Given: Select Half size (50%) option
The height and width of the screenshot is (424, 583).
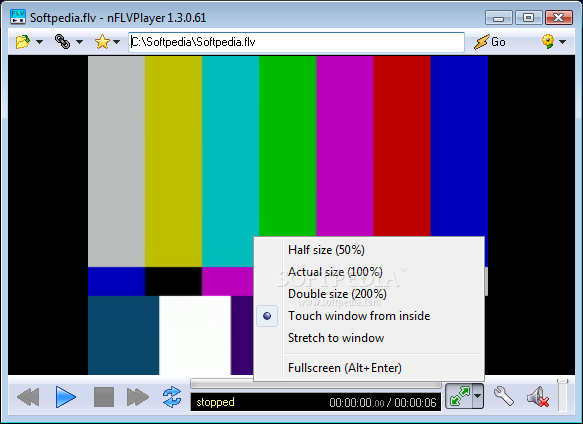Looking at the screenshot, I should pyautogui.click(x=369, y=250).
